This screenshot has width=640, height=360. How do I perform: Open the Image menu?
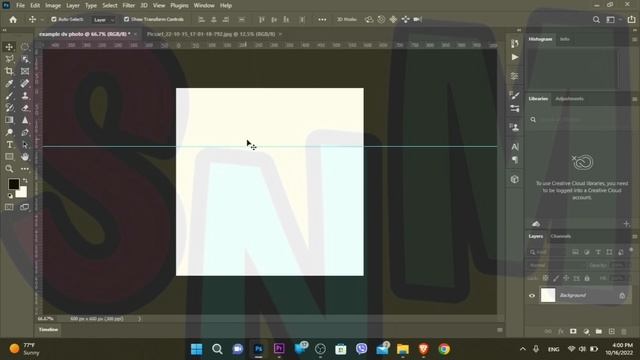click(53, 6)
